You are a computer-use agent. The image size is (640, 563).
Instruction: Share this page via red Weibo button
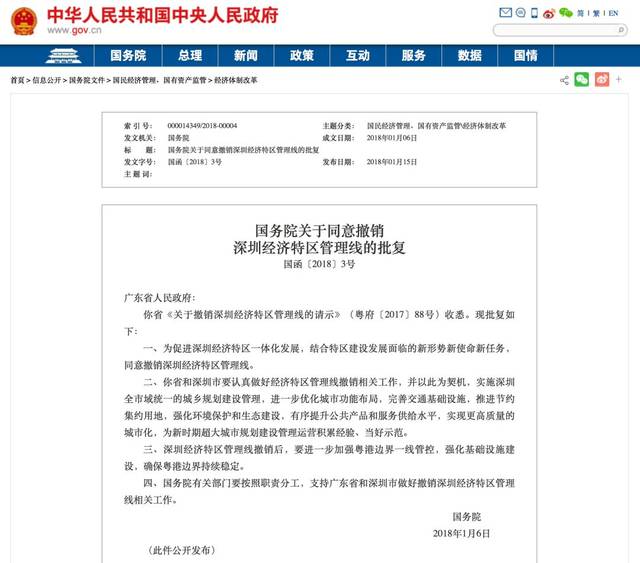602,79
